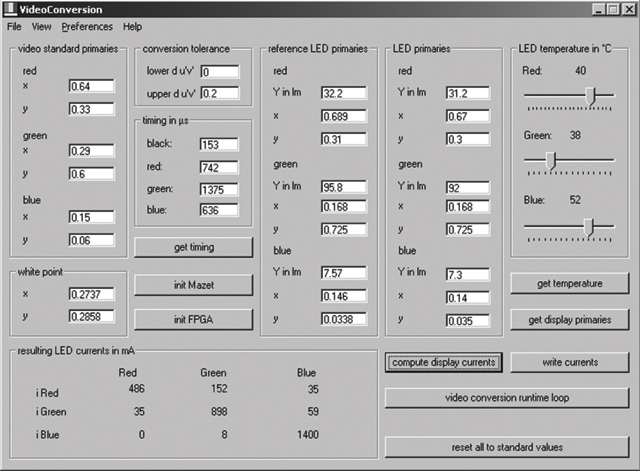Click reset all to standard values
The width and height of the screenshot is (640, 471).
[x=507, y=446]
